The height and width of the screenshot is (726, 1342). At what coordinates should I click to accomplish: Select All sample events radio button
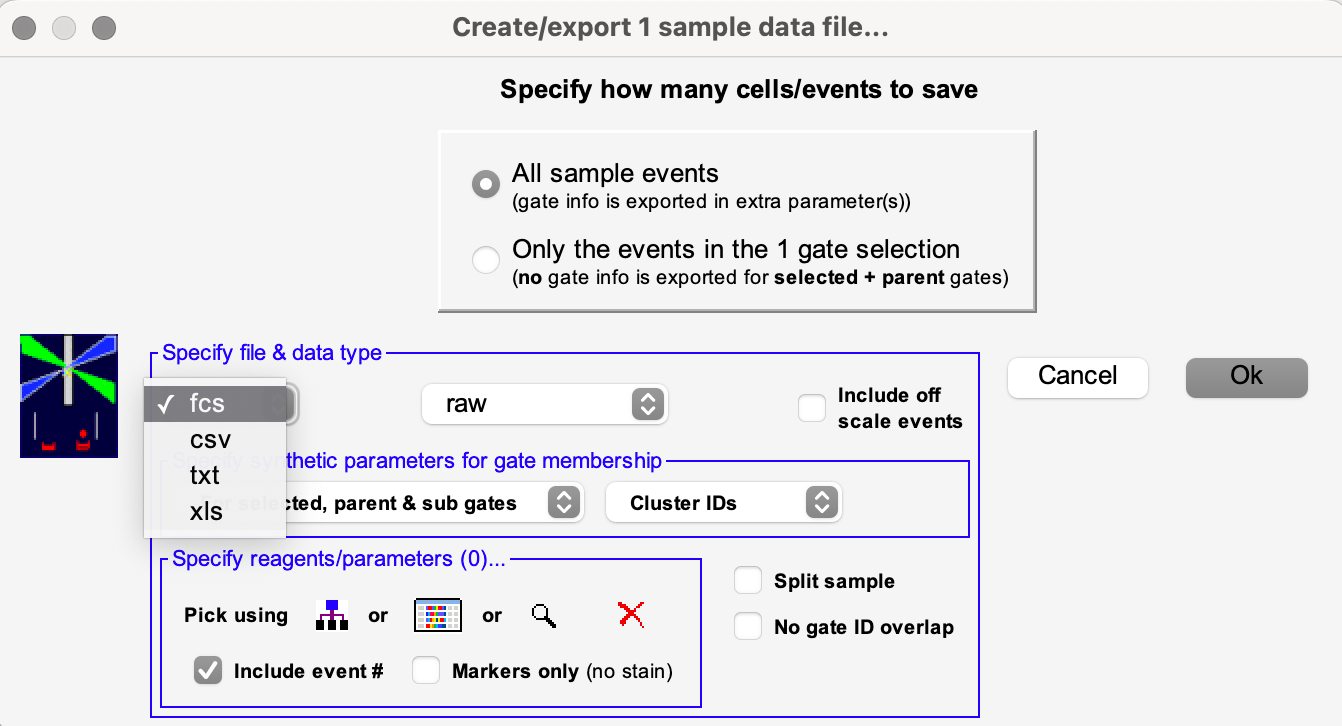486,184
